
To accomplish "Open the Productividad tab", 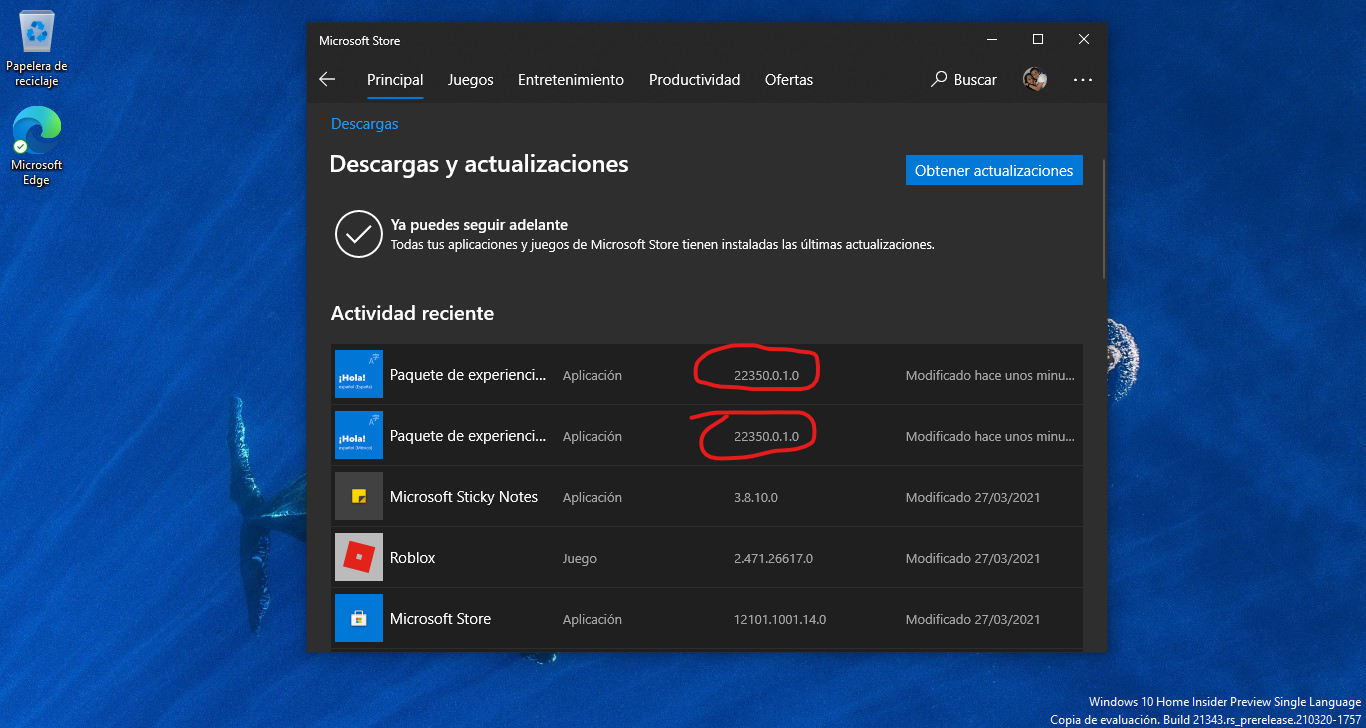I will [x=695, y=80].
